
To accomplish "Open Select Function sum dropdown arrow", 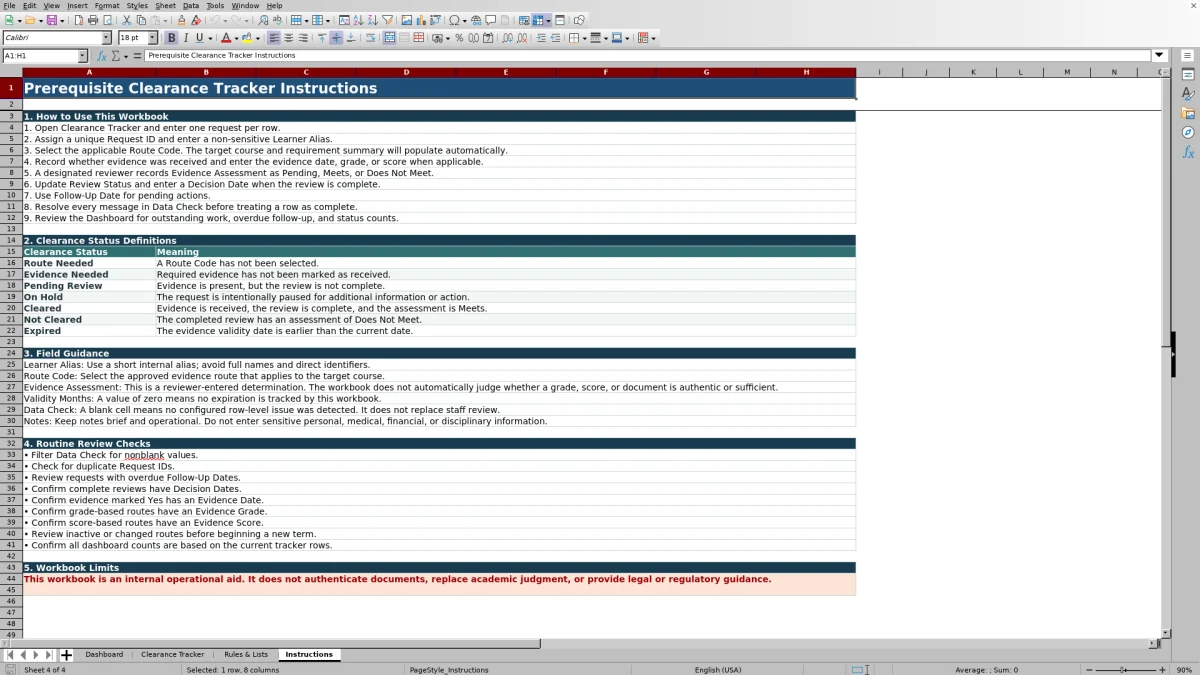I will pyautogui.click(x=125, y=56).
